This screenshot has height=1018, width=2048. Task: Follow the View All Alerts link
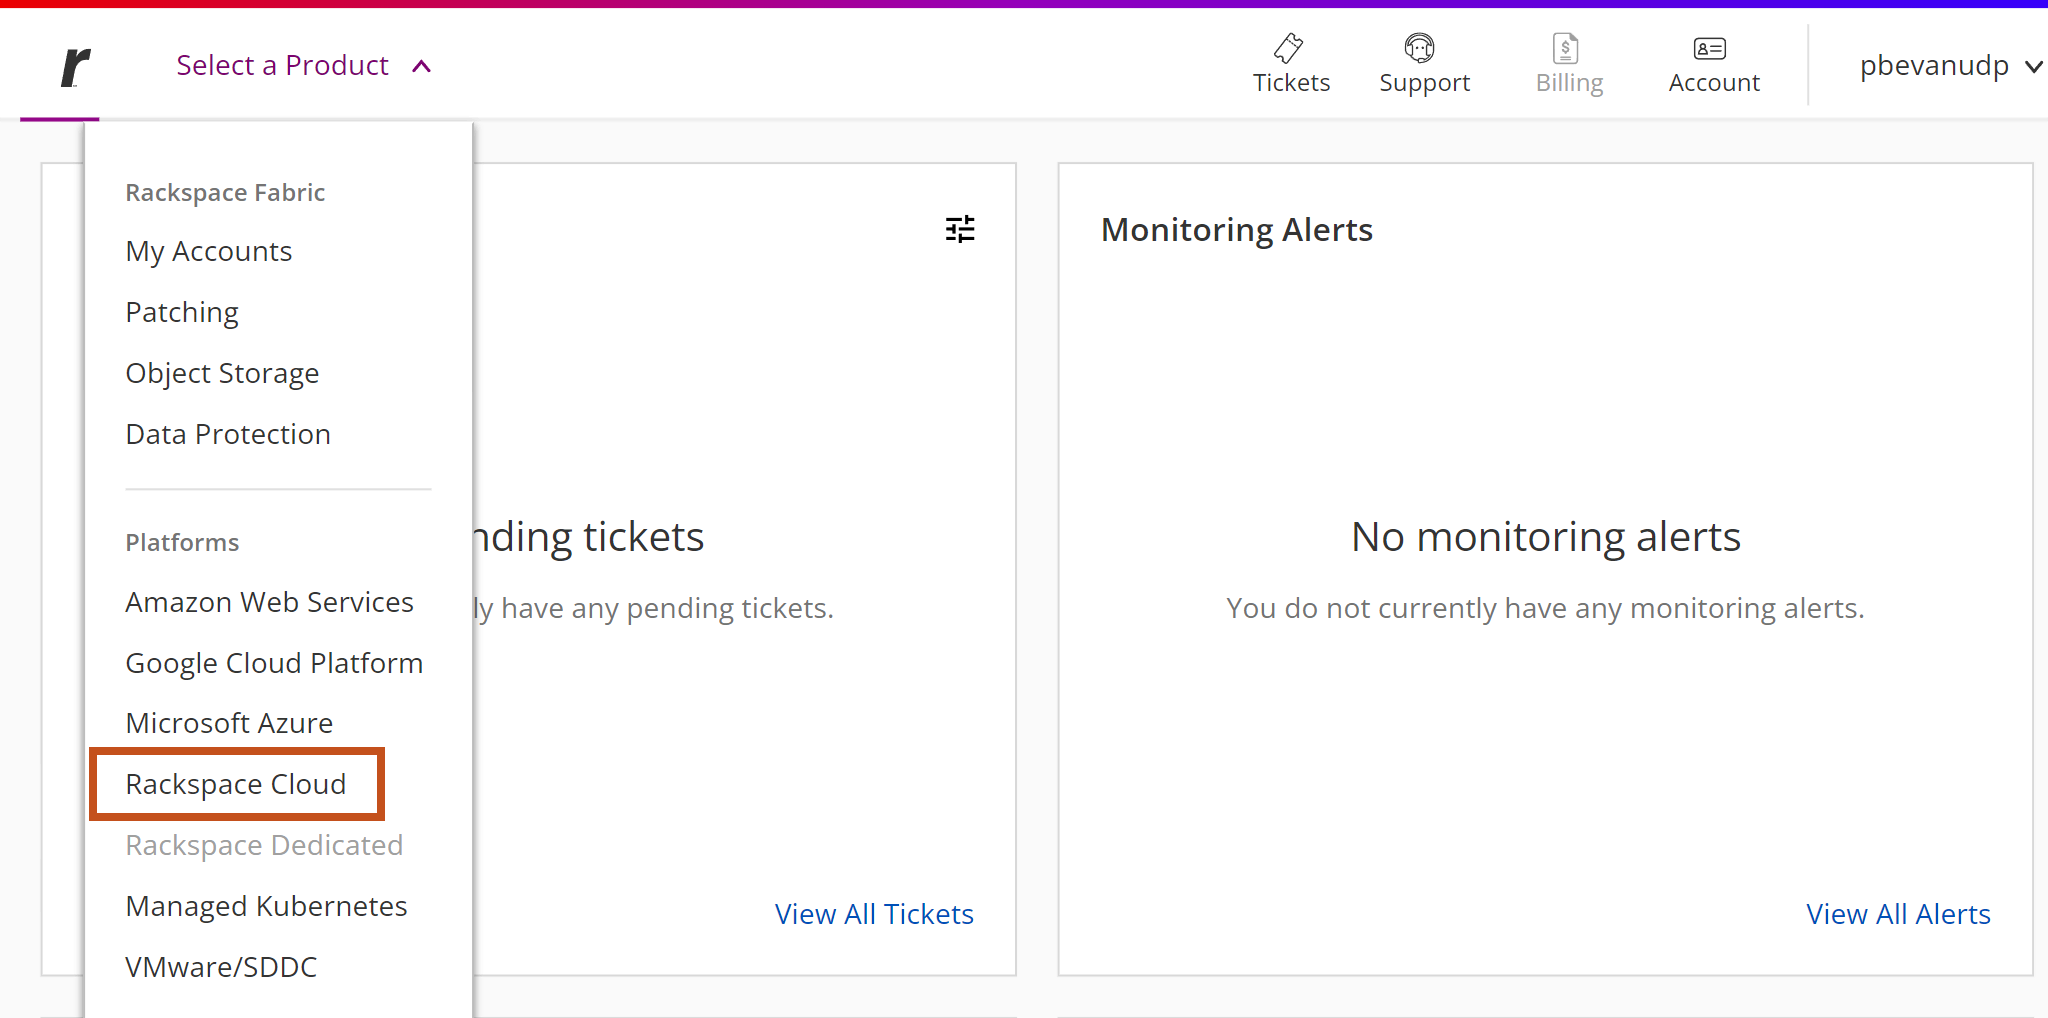[1897, 914]
